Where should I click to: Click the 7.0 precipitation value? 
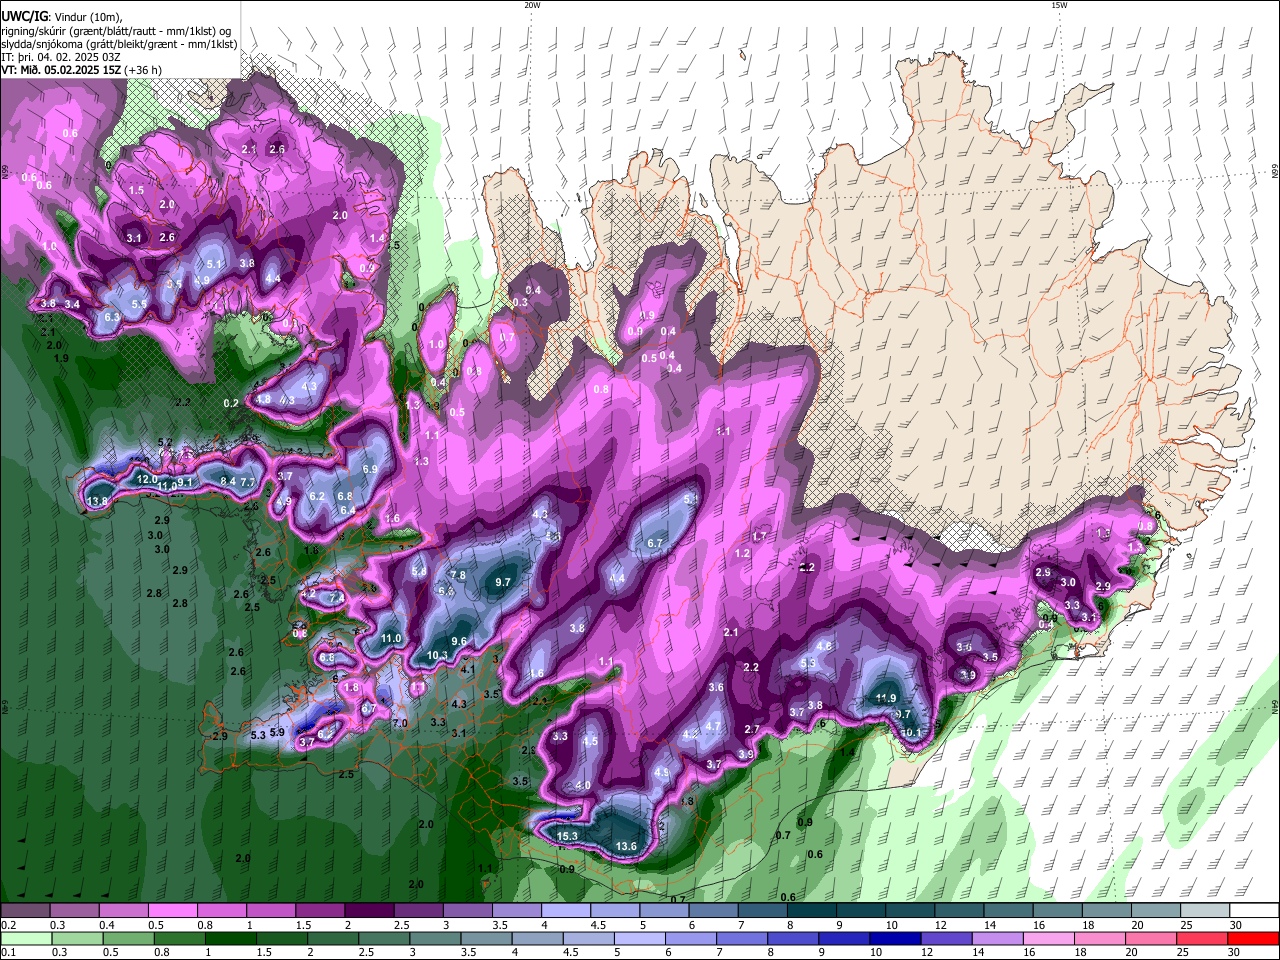400,723
